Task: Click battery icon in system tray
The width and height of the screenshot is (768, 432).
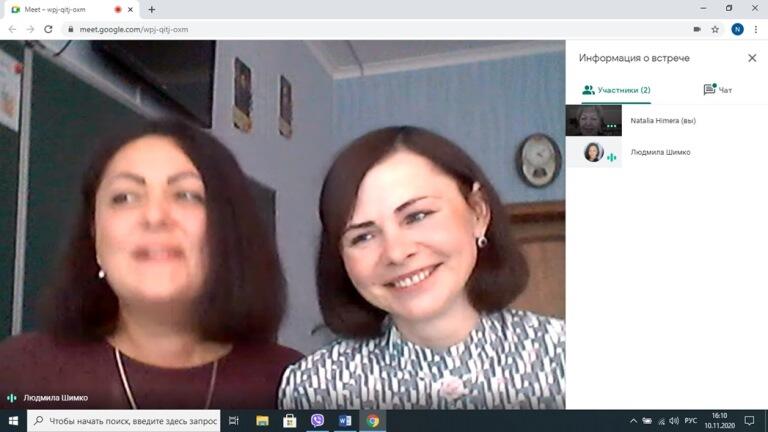Action: point(647,421)
